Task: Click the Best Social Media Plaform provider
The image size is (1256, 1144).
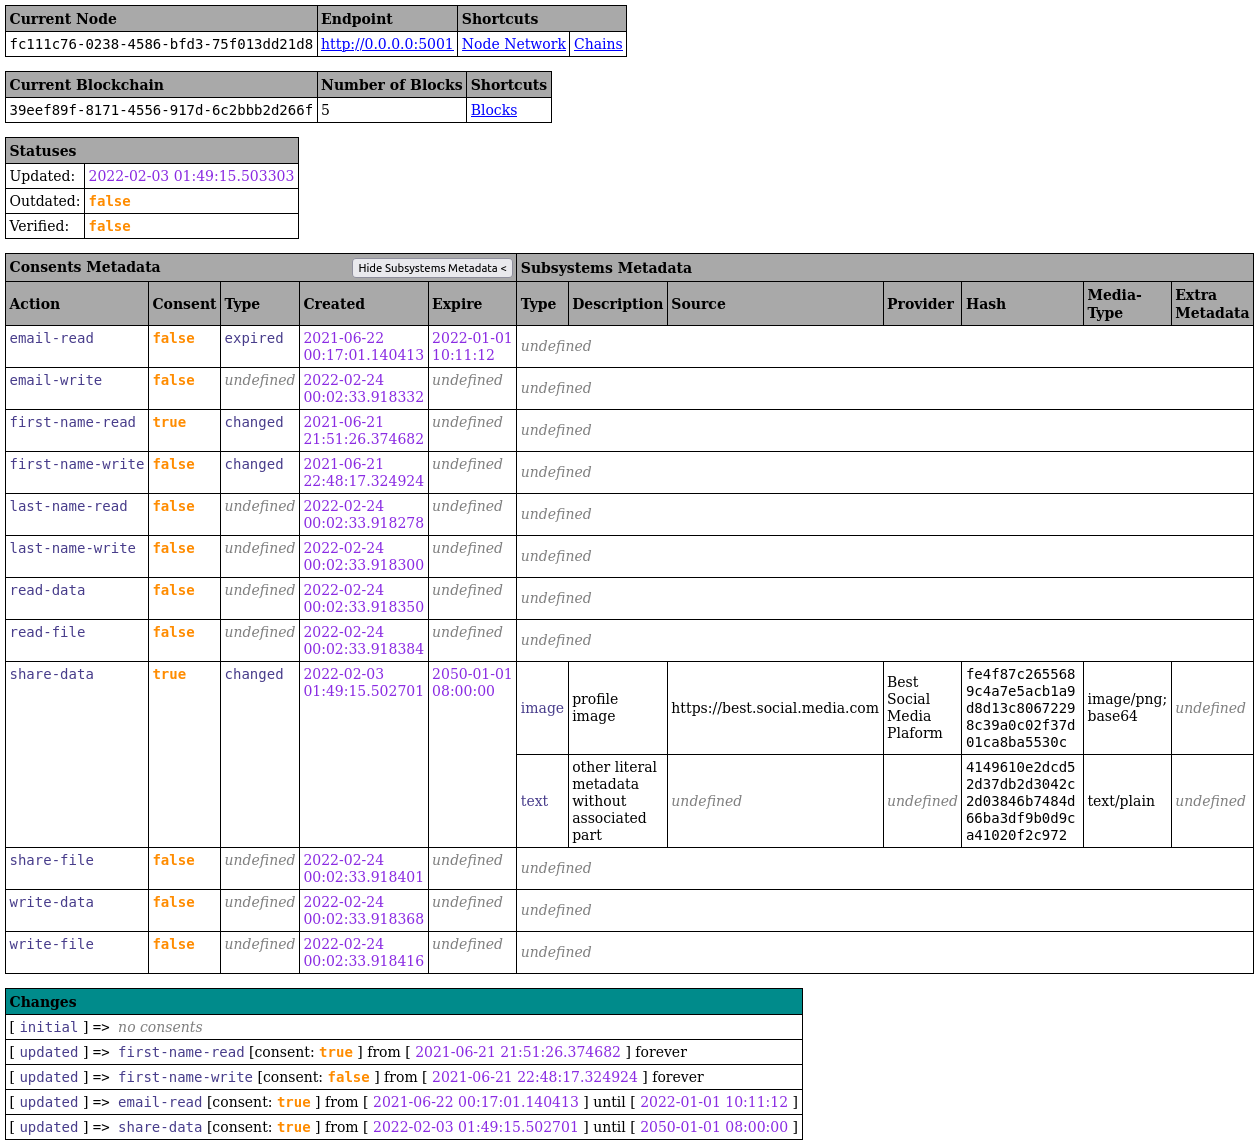Action: (x=915, y=708)
